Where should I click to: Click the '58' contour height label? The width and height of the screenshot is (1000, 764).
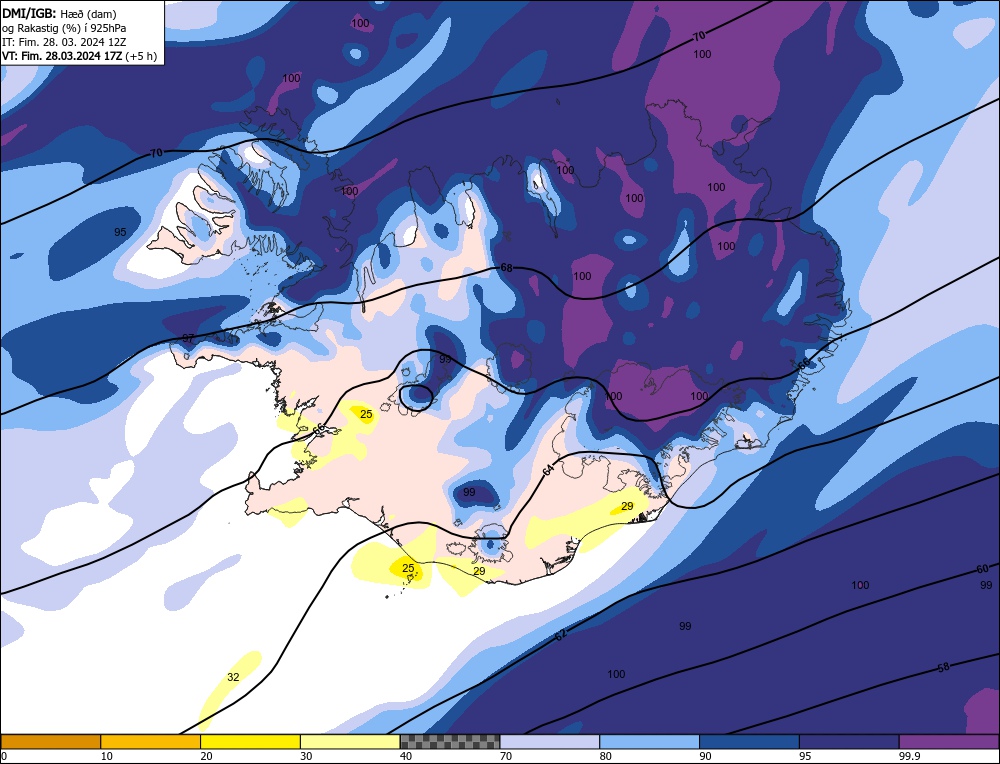(x=944, y=668)
